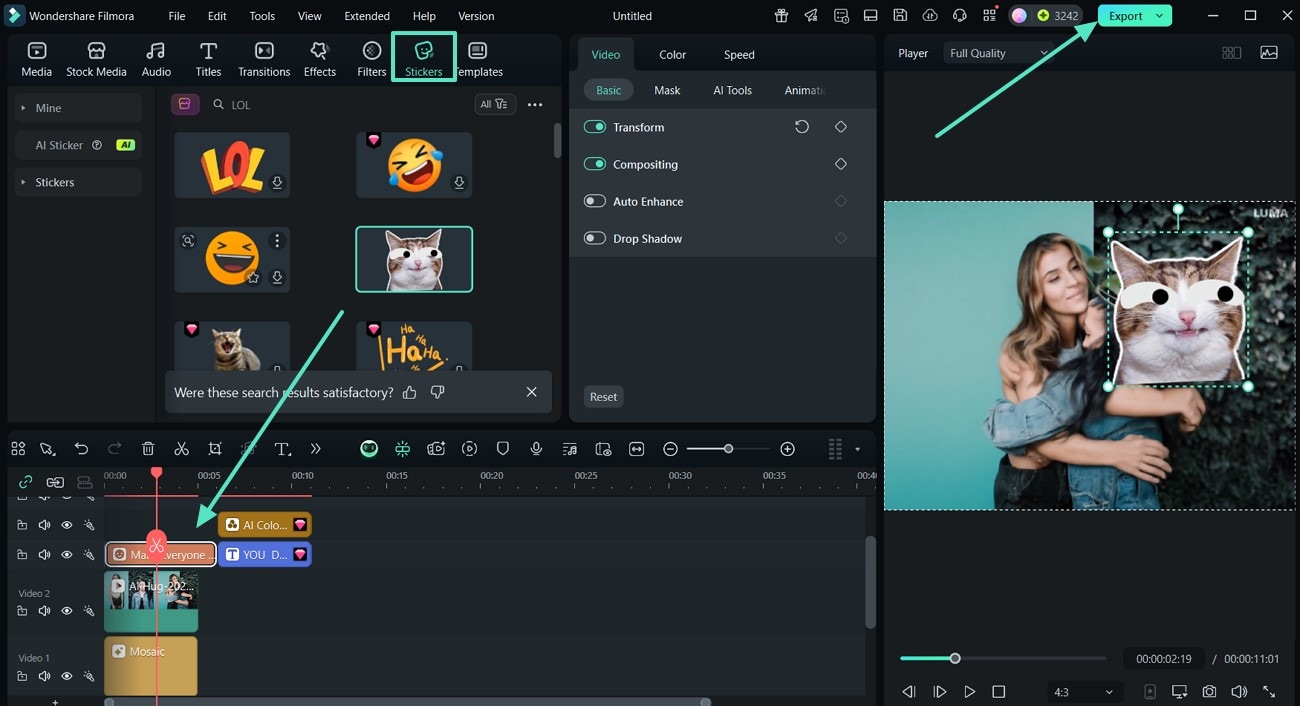Open the Filters tab
The width and height of the screenshot is (1300, 706).
tap(371, 59)
